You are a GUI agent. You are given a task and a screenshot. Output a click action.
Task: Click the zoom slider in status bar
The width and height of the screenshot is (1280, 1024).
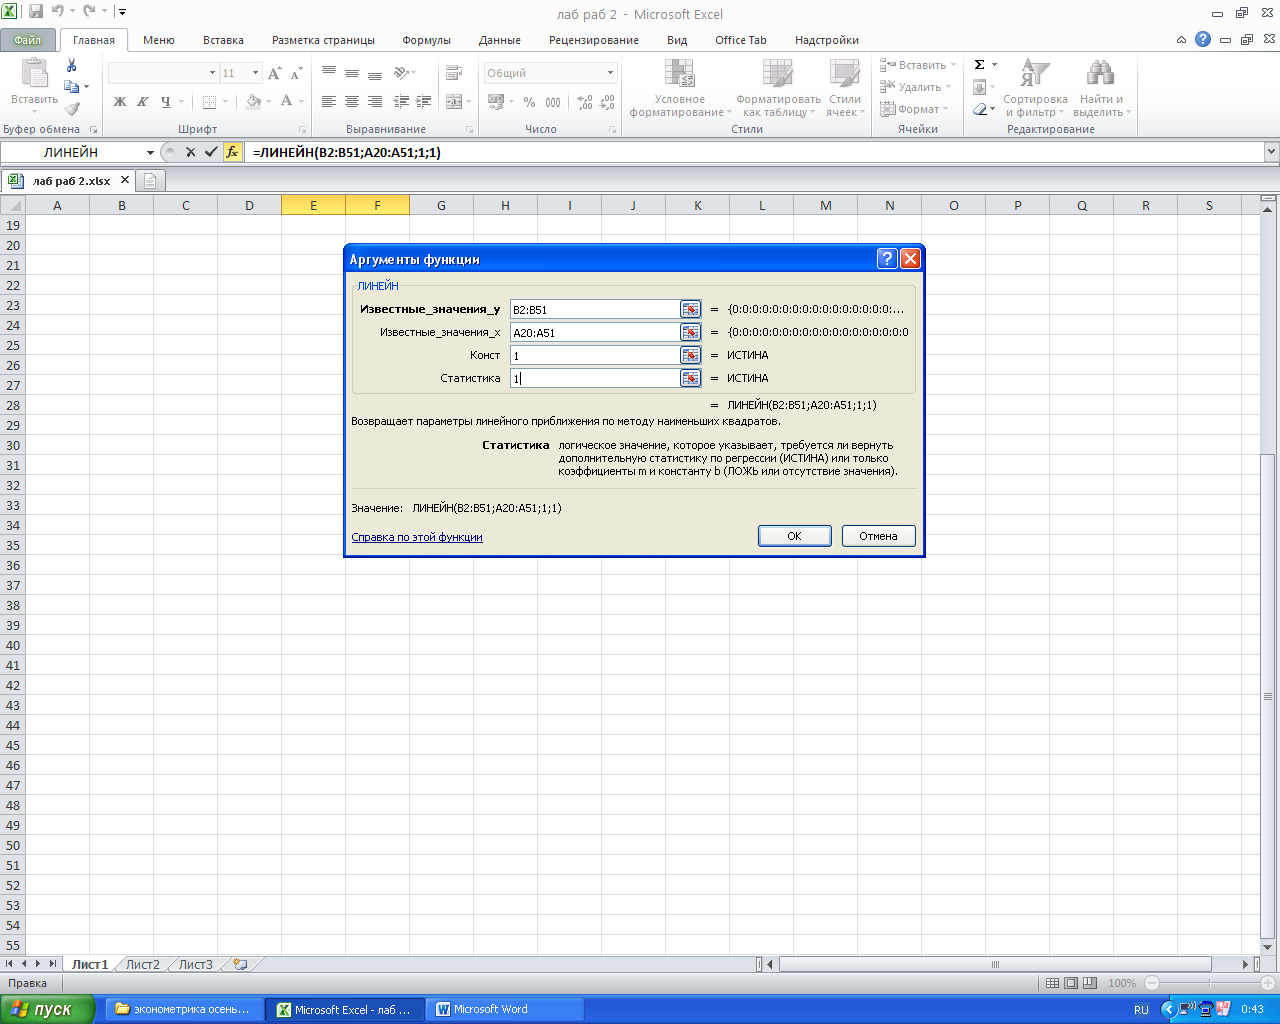[x=1208, y=983]
